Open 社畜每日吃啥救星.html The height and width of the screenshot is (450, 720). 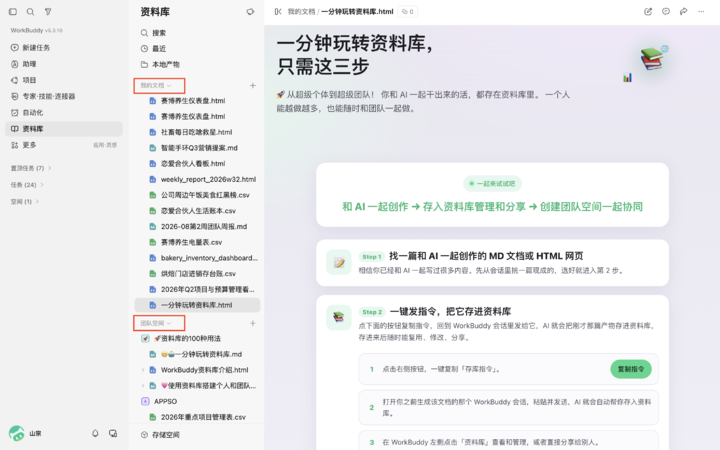(197, 132)
